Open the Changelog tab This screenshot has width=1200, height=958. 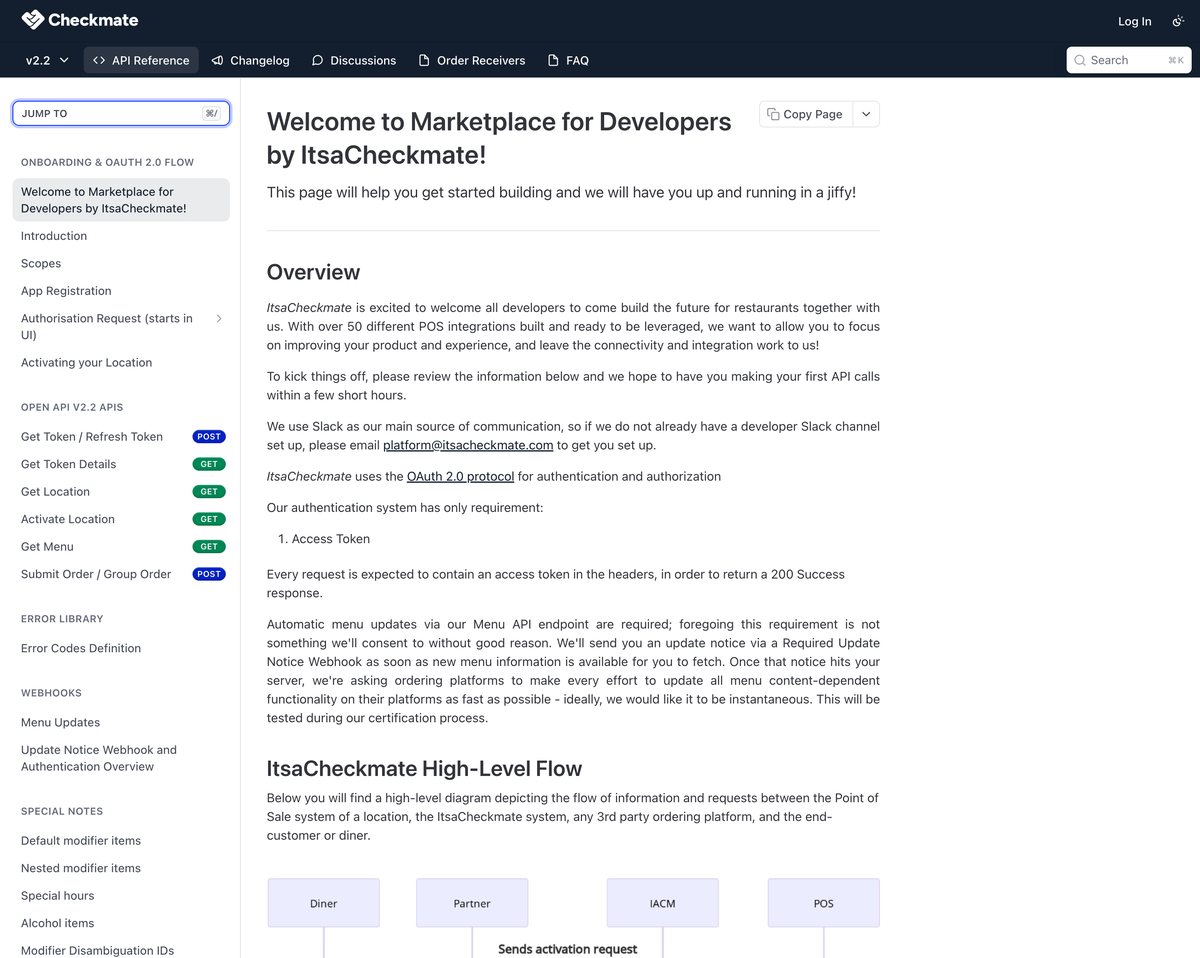pos(251,60)
